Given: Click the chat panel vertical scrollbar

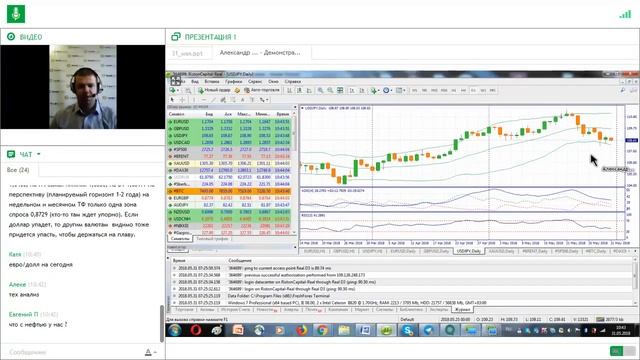Looking at the screenshot, I should point(162,324).
